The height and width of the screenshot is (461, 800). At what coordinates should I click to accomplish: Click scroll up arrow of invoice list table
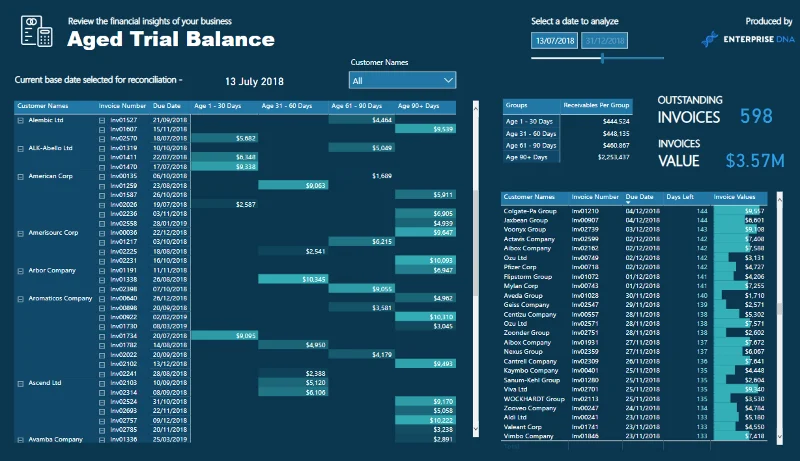(780, 199)
